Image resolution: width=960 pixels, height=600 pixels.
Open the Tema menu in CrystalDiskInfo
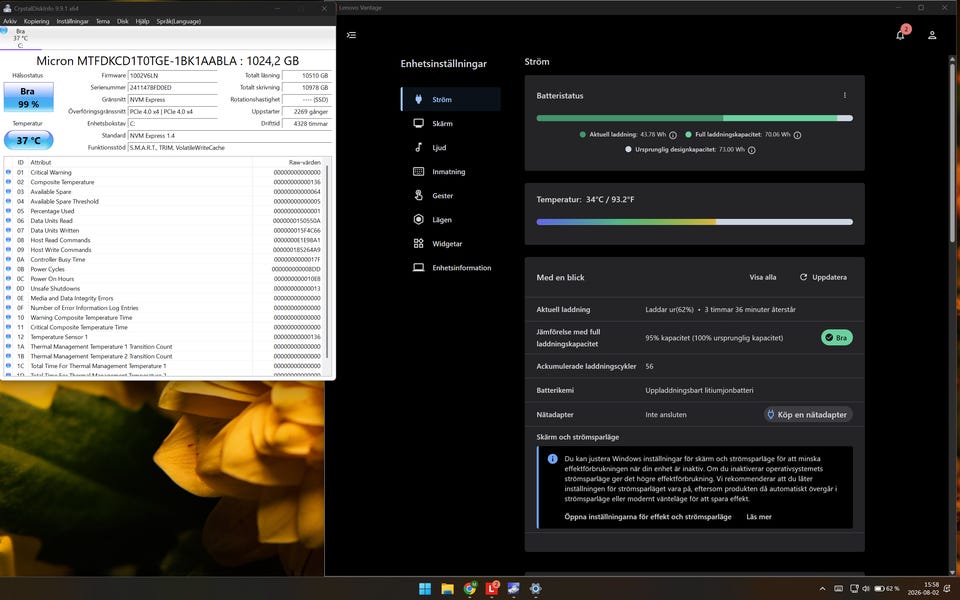click(103, 21)
